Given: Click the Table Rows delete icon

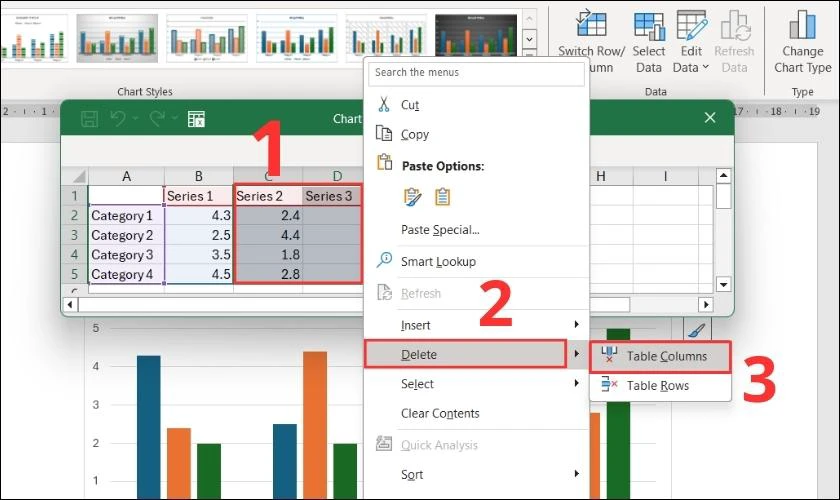Looking at the screenshot, I should (x=609, y=384).
